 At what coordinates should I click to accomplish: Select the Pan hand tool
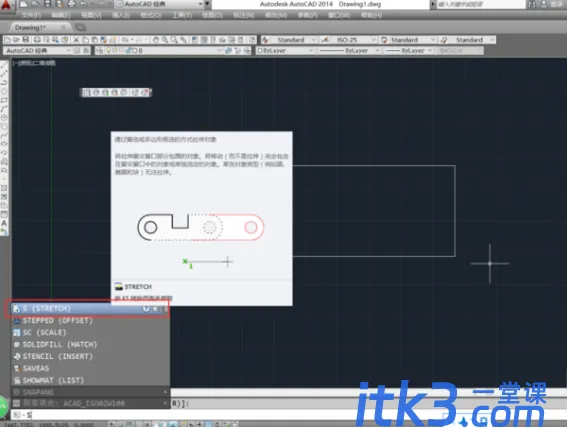(156, 40)
